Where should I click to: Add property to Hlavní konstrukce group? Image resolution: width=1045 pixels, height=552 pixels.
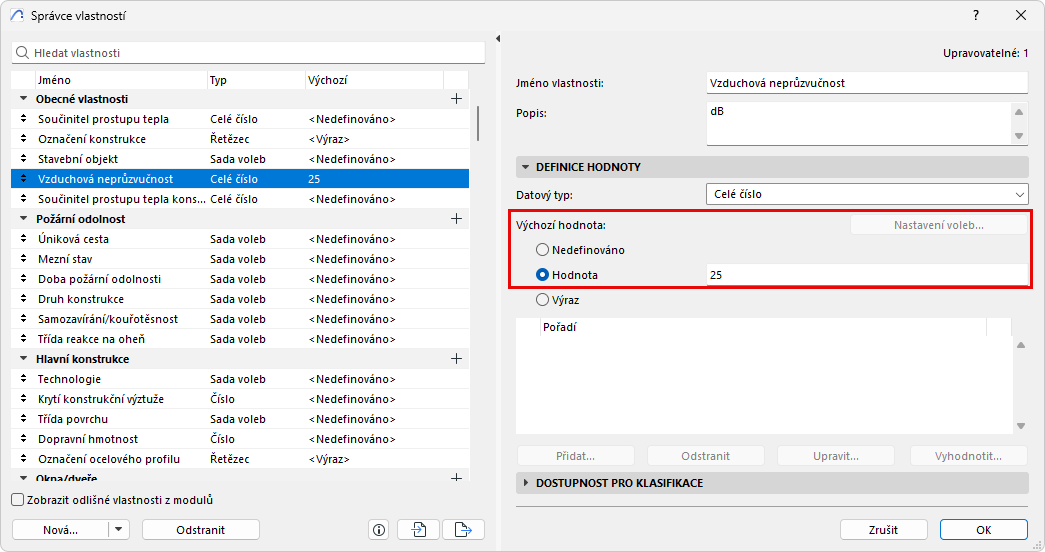456,359
